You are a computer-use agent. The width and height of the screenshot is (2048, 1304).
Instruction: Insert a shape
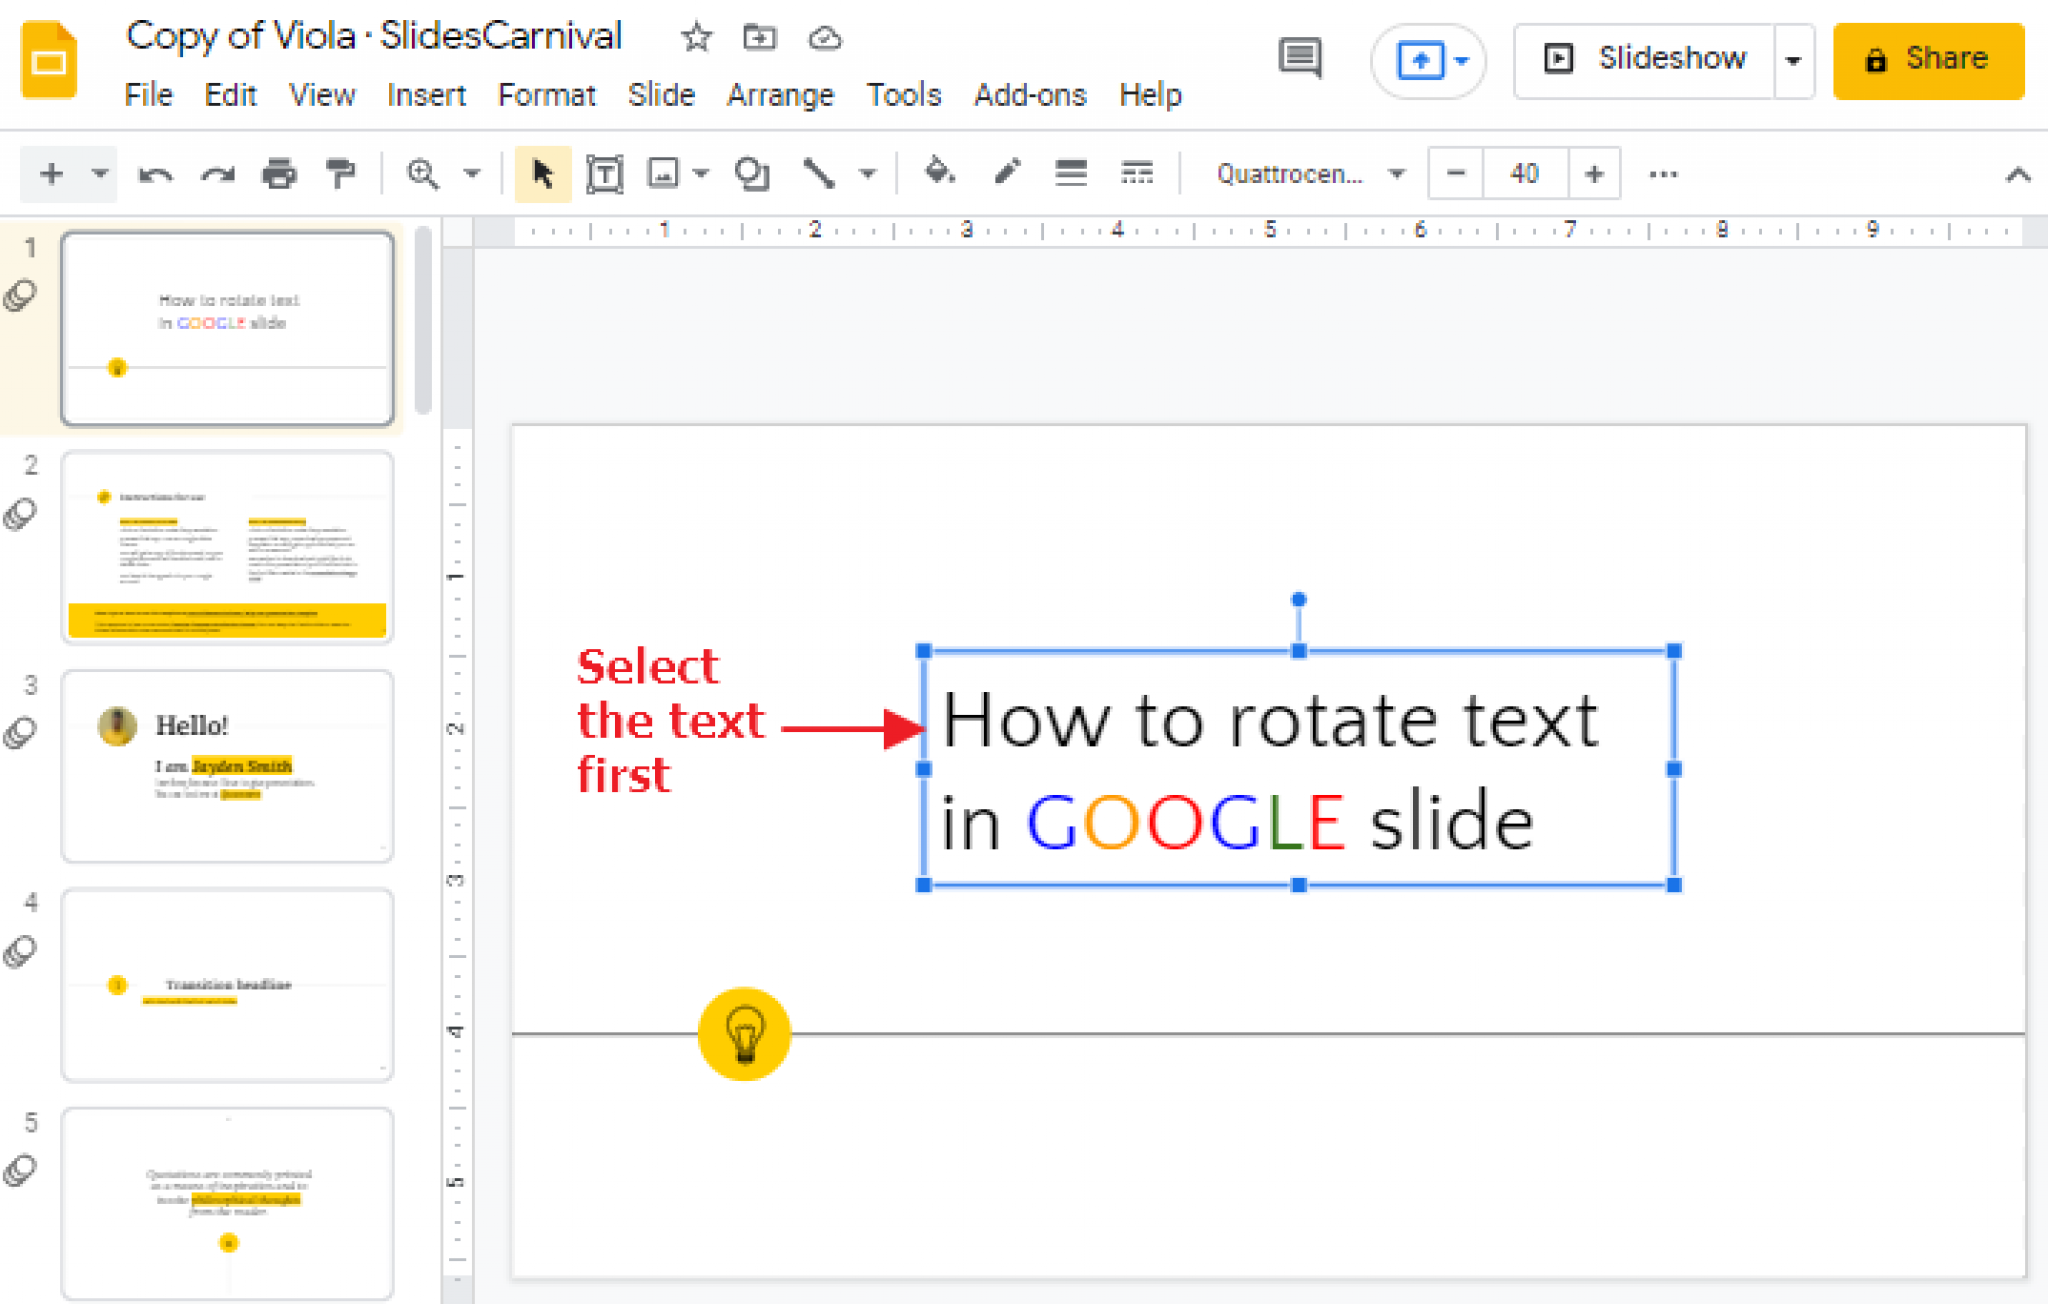(x=752, y=174)
